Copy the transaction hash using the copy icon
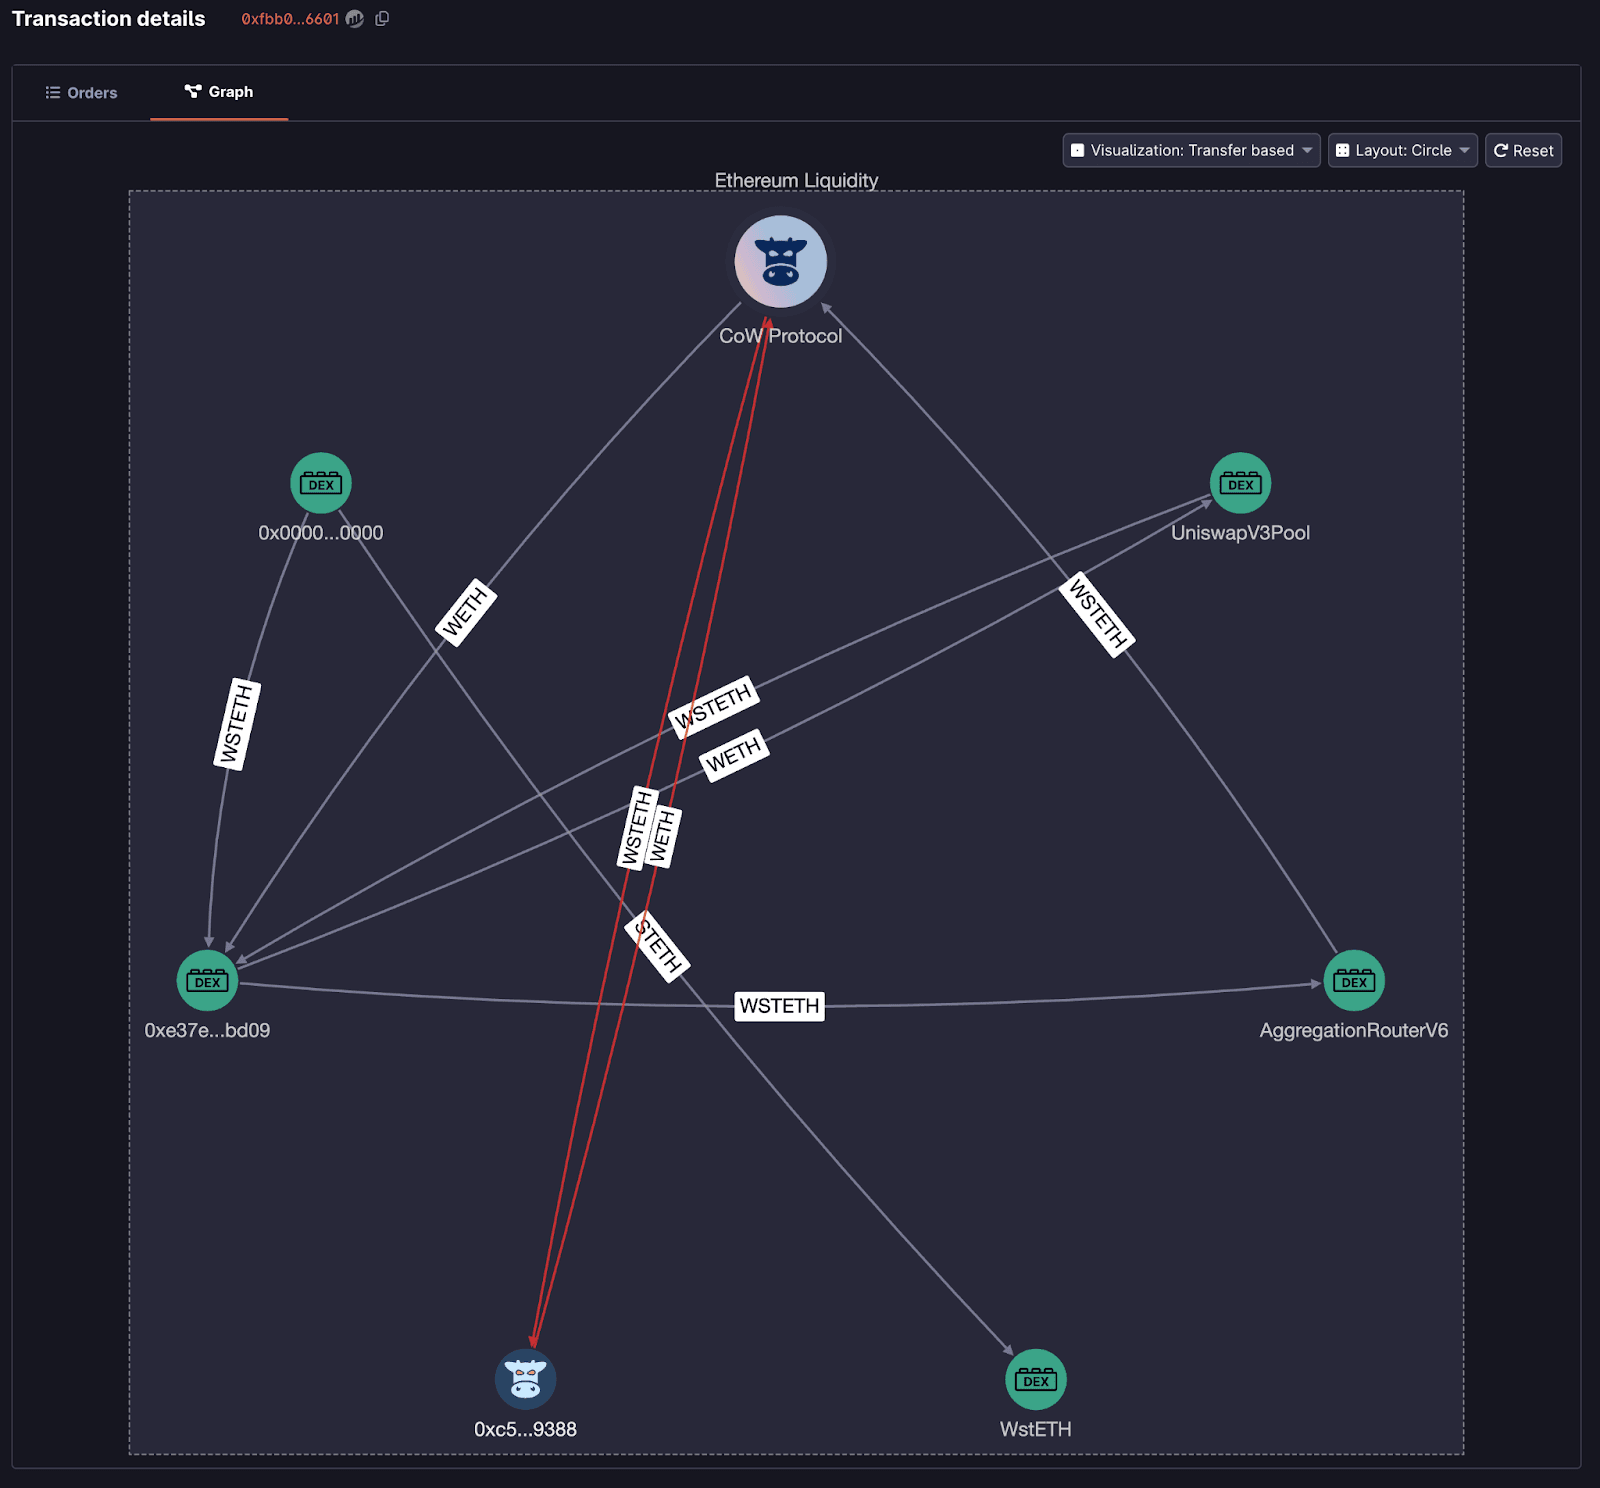1600x1488 pixels. tap(381, 18)
